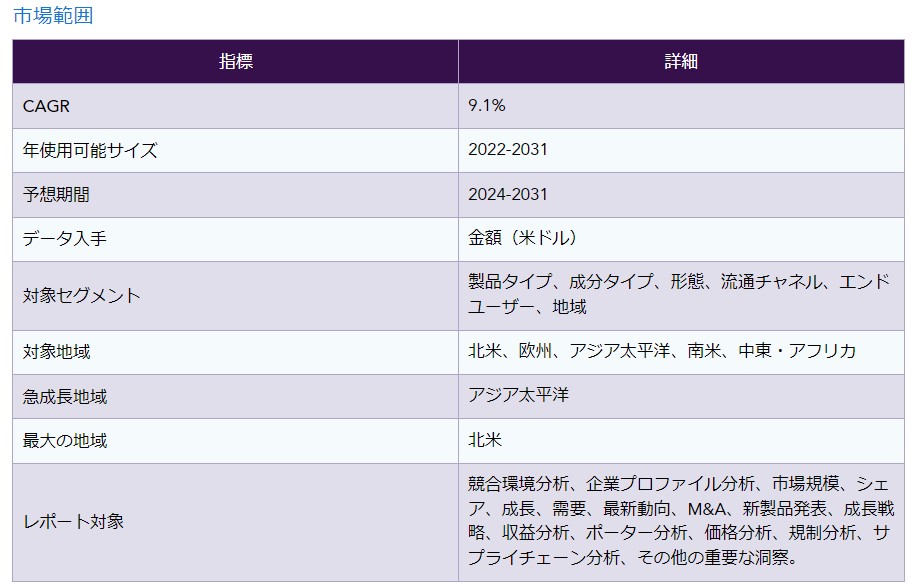
Task: Select the レポート対象 label
Action: (73, 522)
